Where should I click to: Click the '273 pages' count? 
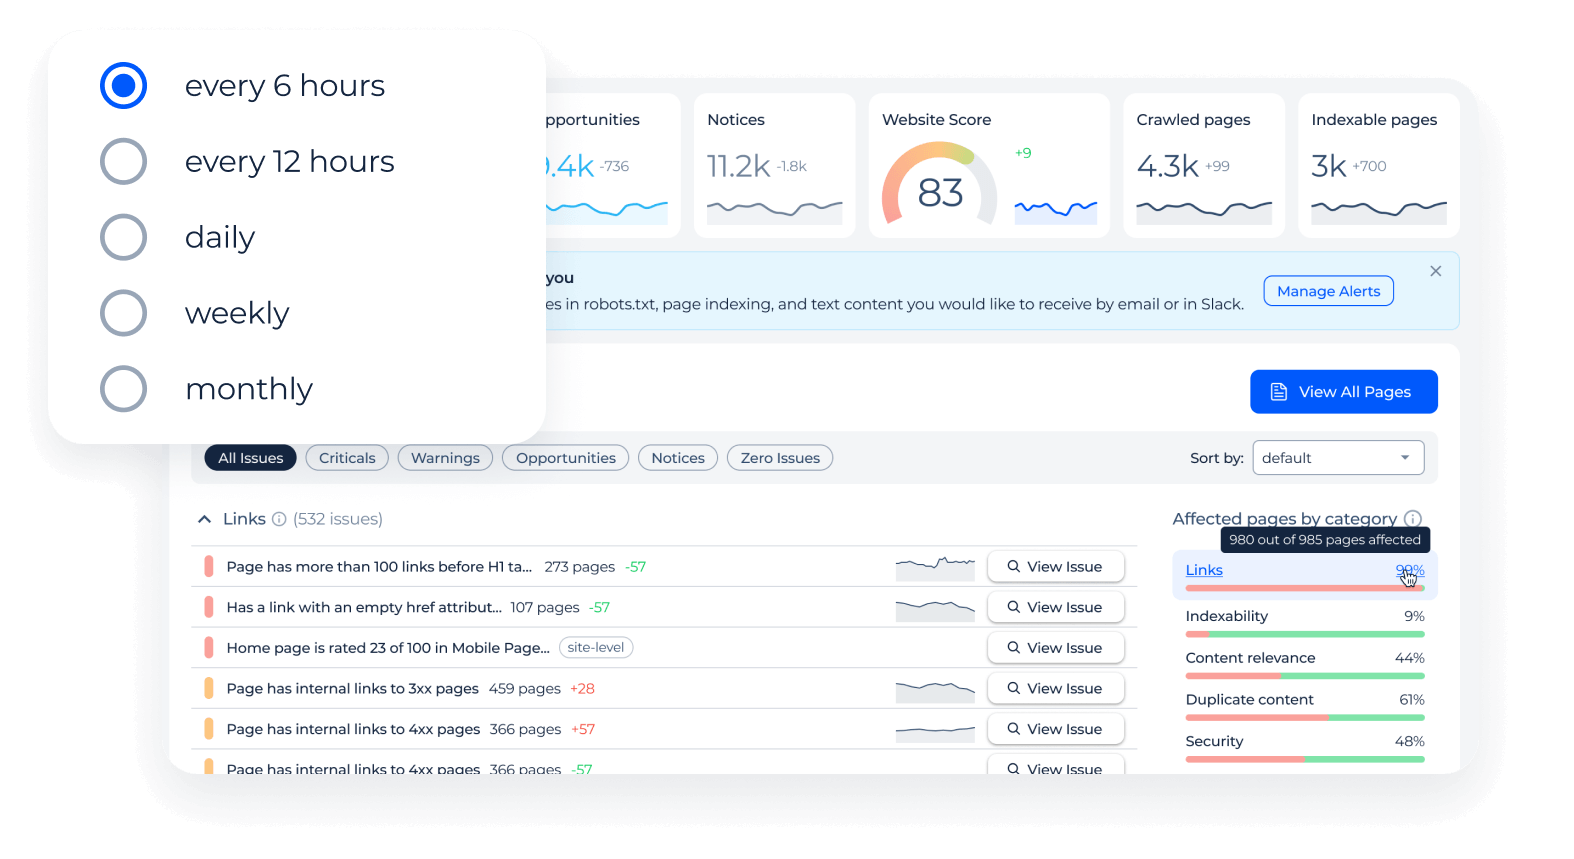point(580,567)
